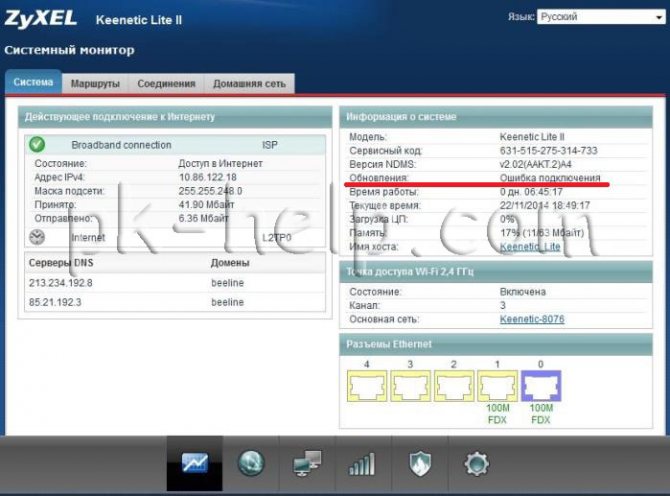Open the system settings gear icon
Viewport: 670px width, 496px height.
point(476,464)
